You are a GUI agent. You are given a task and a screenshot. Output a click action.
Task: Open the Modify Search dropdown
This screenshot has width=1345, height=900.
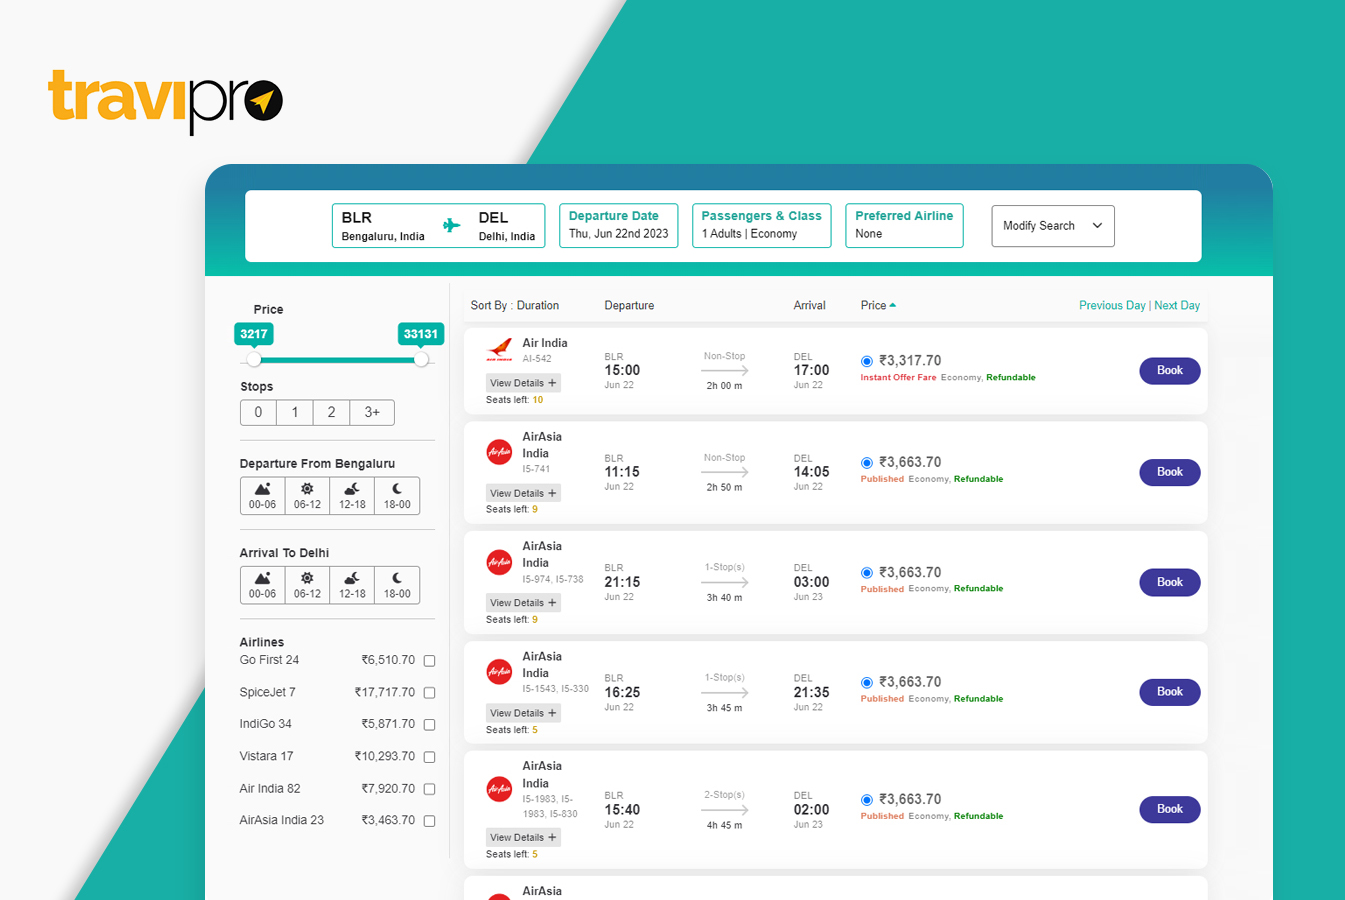pos(1053,226)
